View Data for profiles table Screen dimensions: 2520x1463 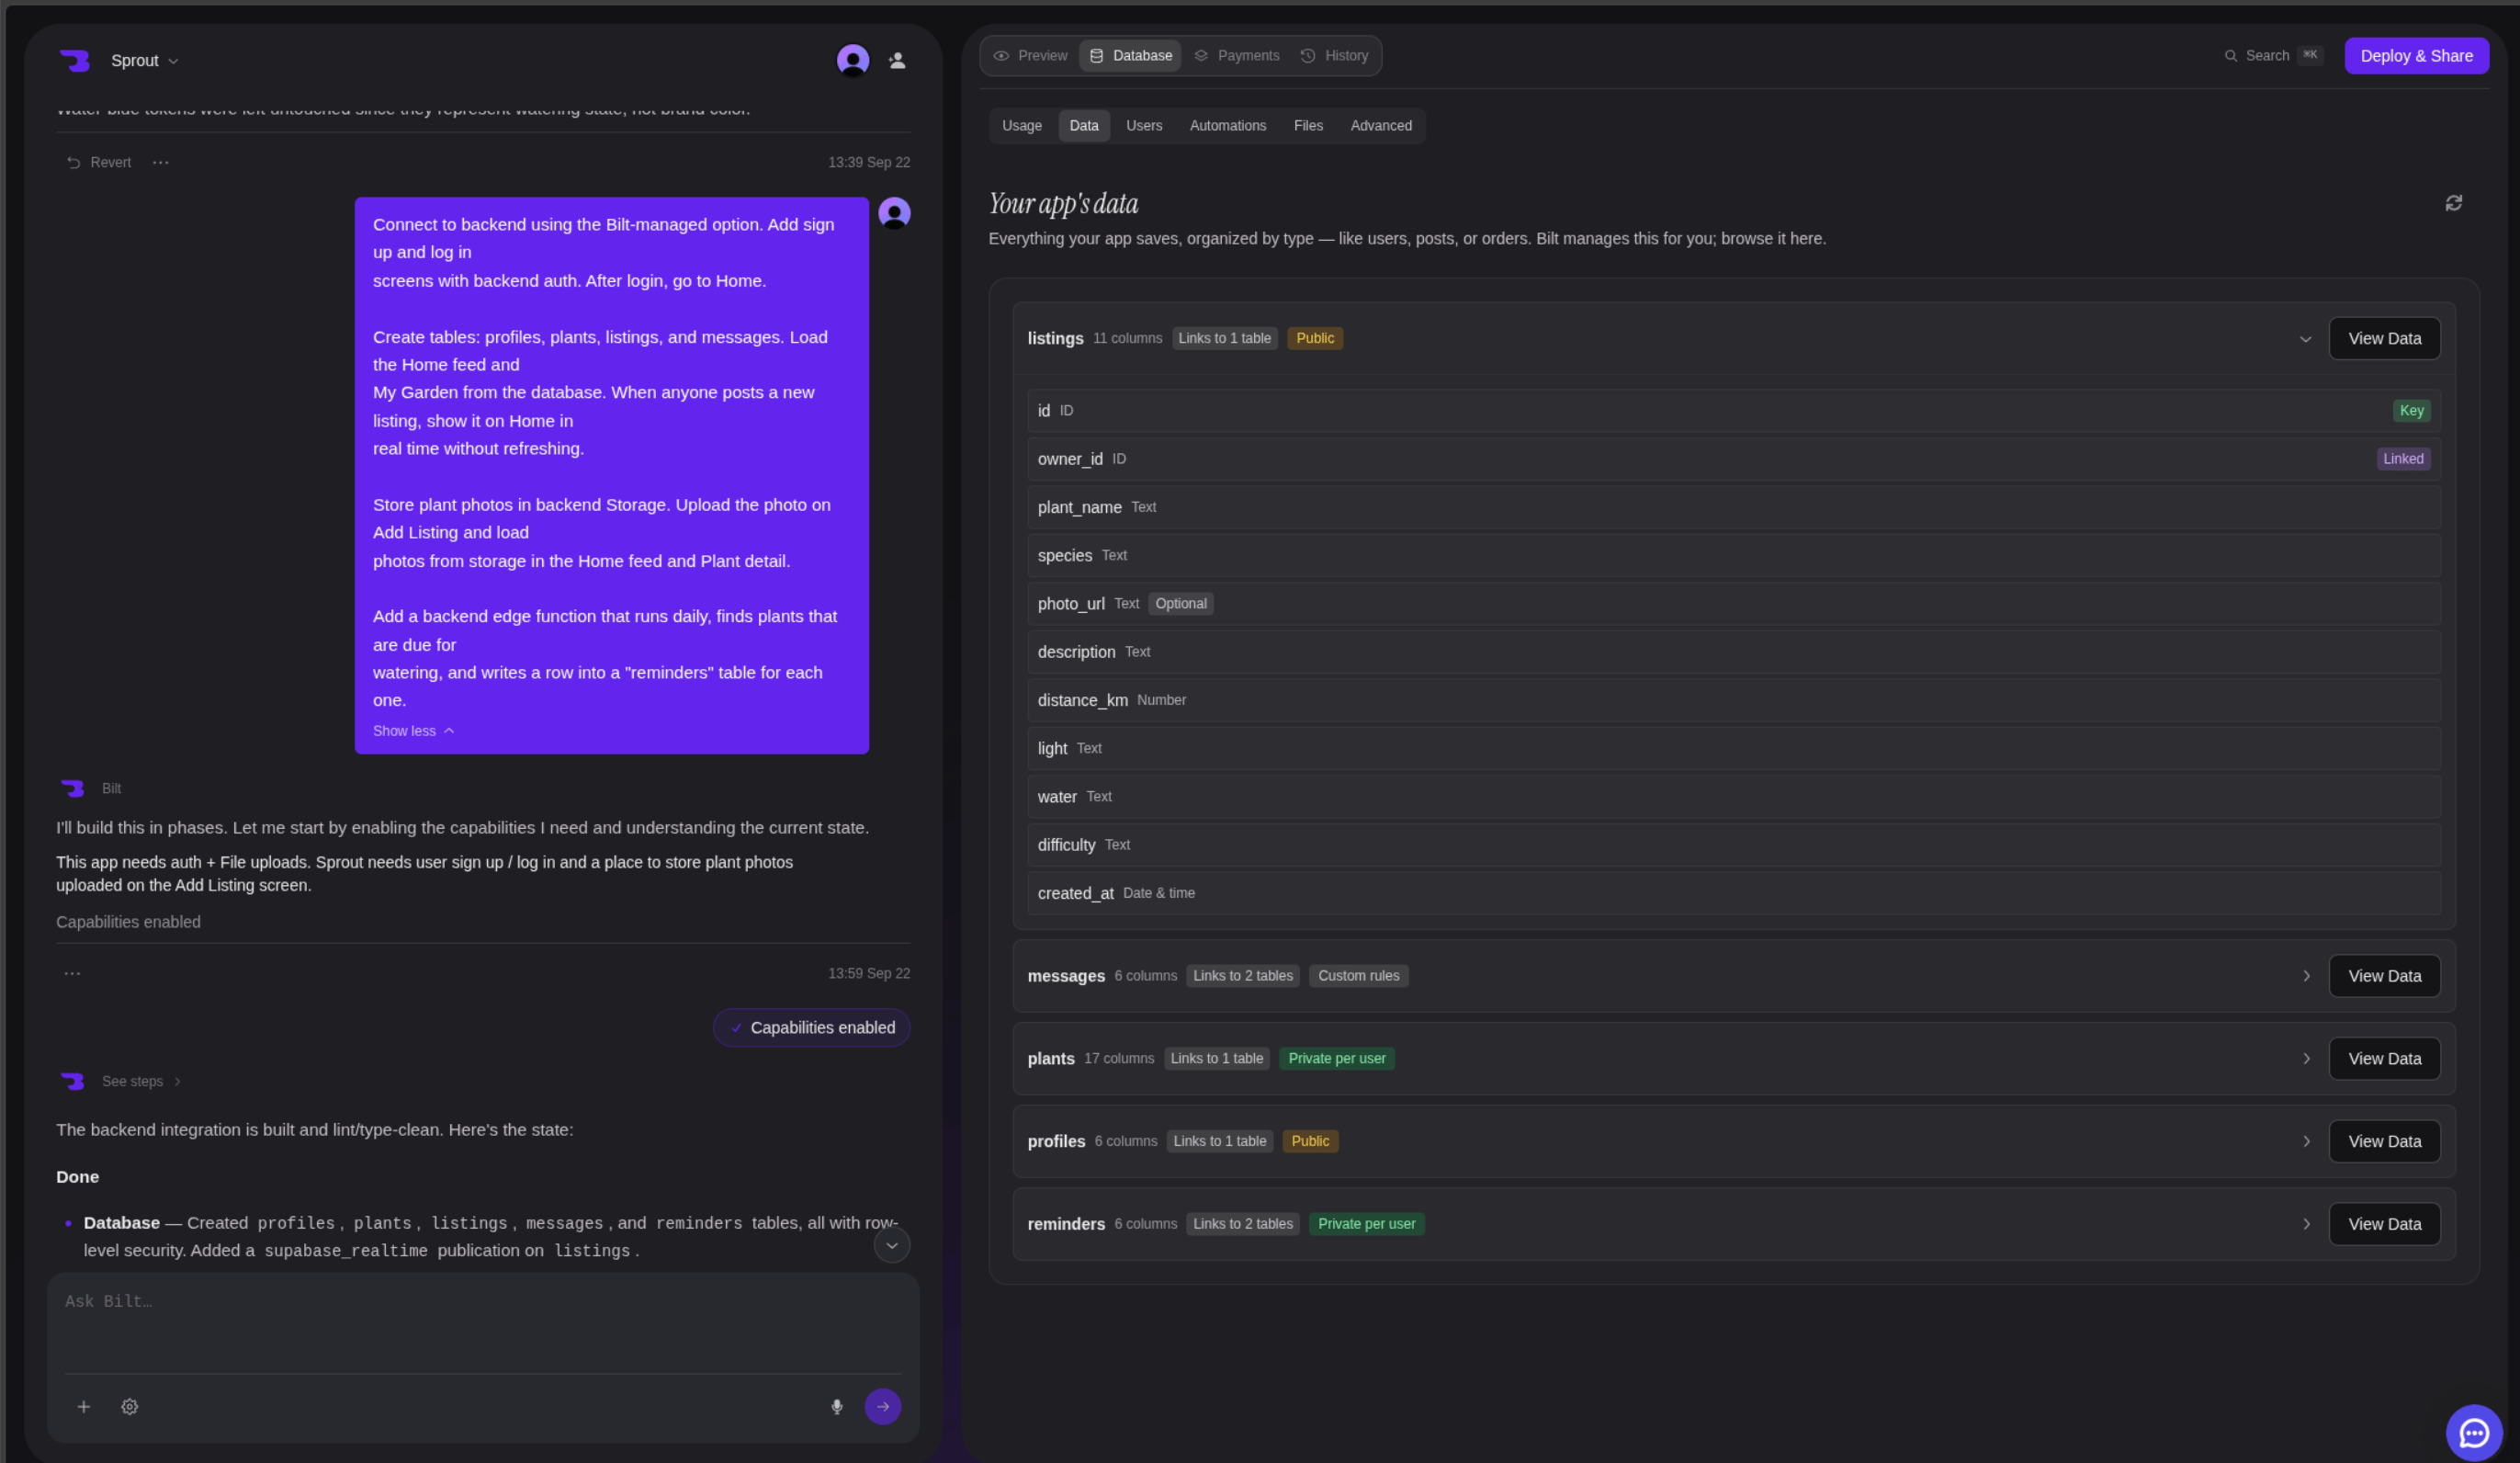tap(2384, 1141)
